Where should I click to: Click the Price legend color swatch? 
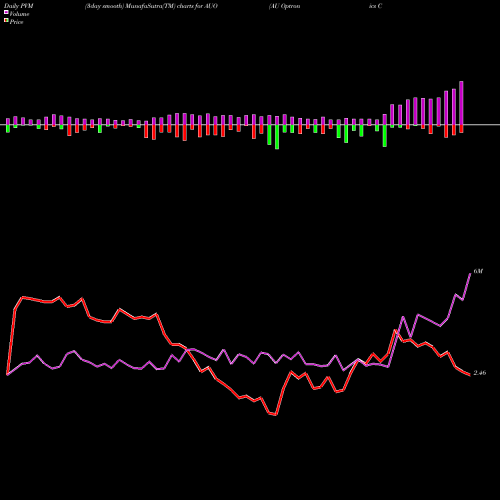coord(6,21)
